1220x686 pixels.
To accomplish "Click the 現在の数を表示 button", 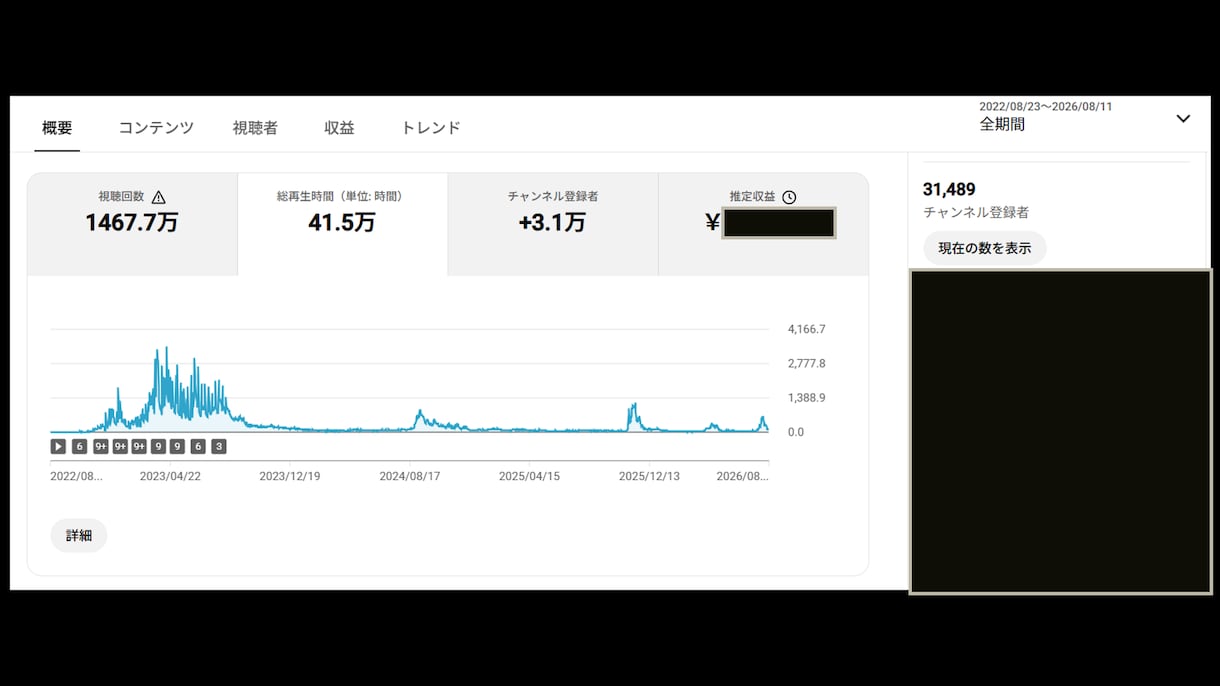I will pyautogui.click(x=985, y=248).
